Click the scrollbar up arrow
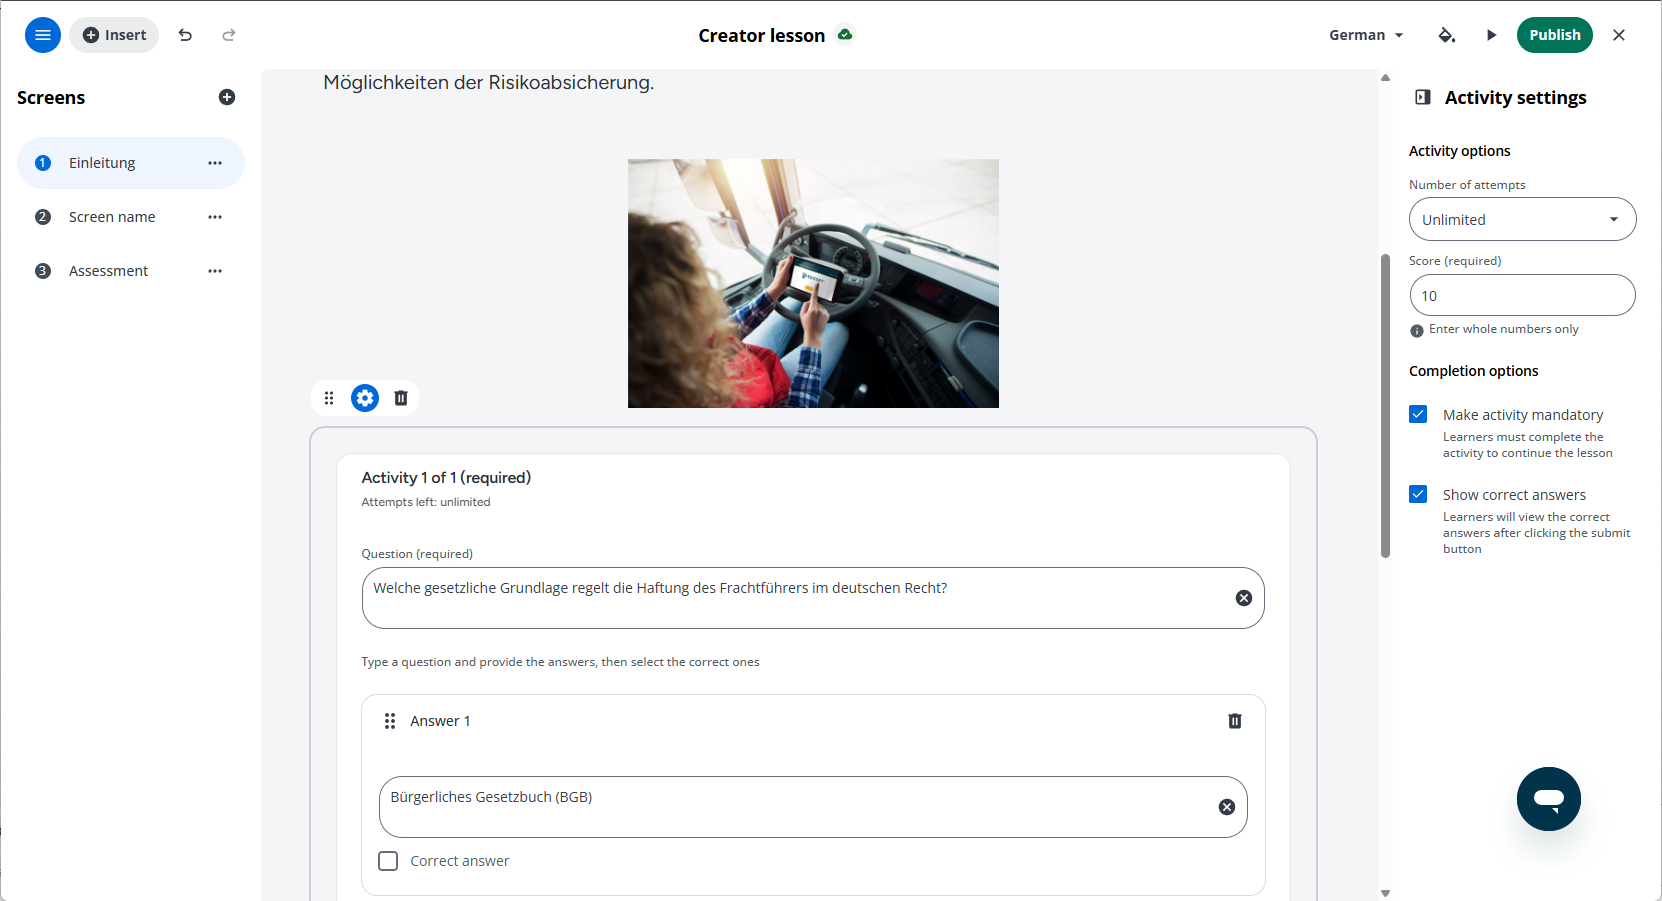The height and width of the screenshot is (901, 1662). [x=1385, y=77]
